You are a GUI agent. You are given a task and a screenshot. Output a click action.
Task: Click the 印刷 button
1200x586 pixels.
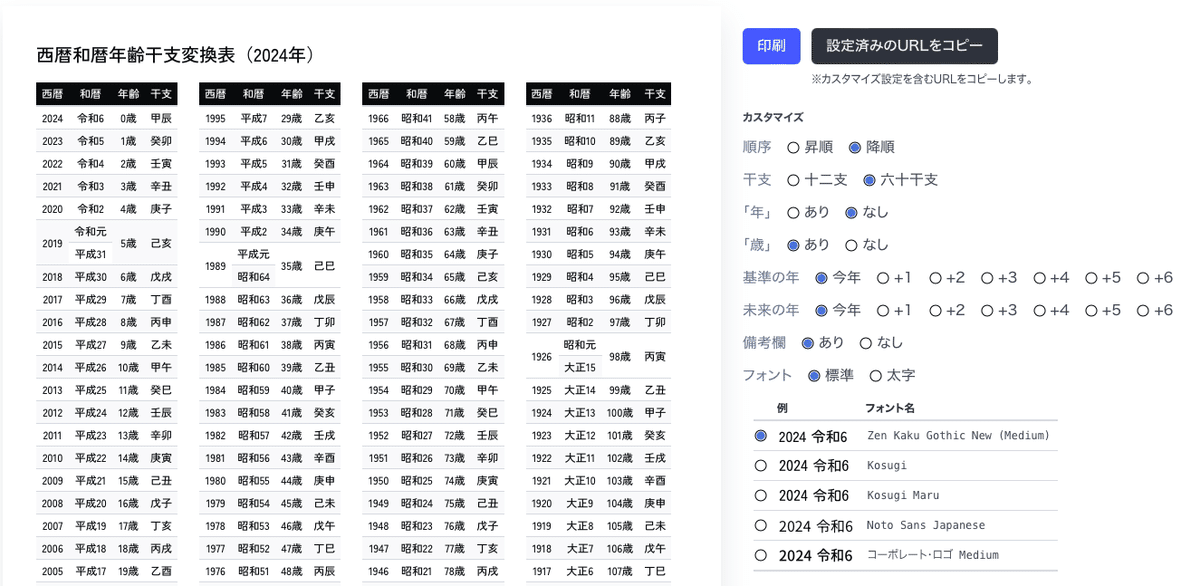771,46
